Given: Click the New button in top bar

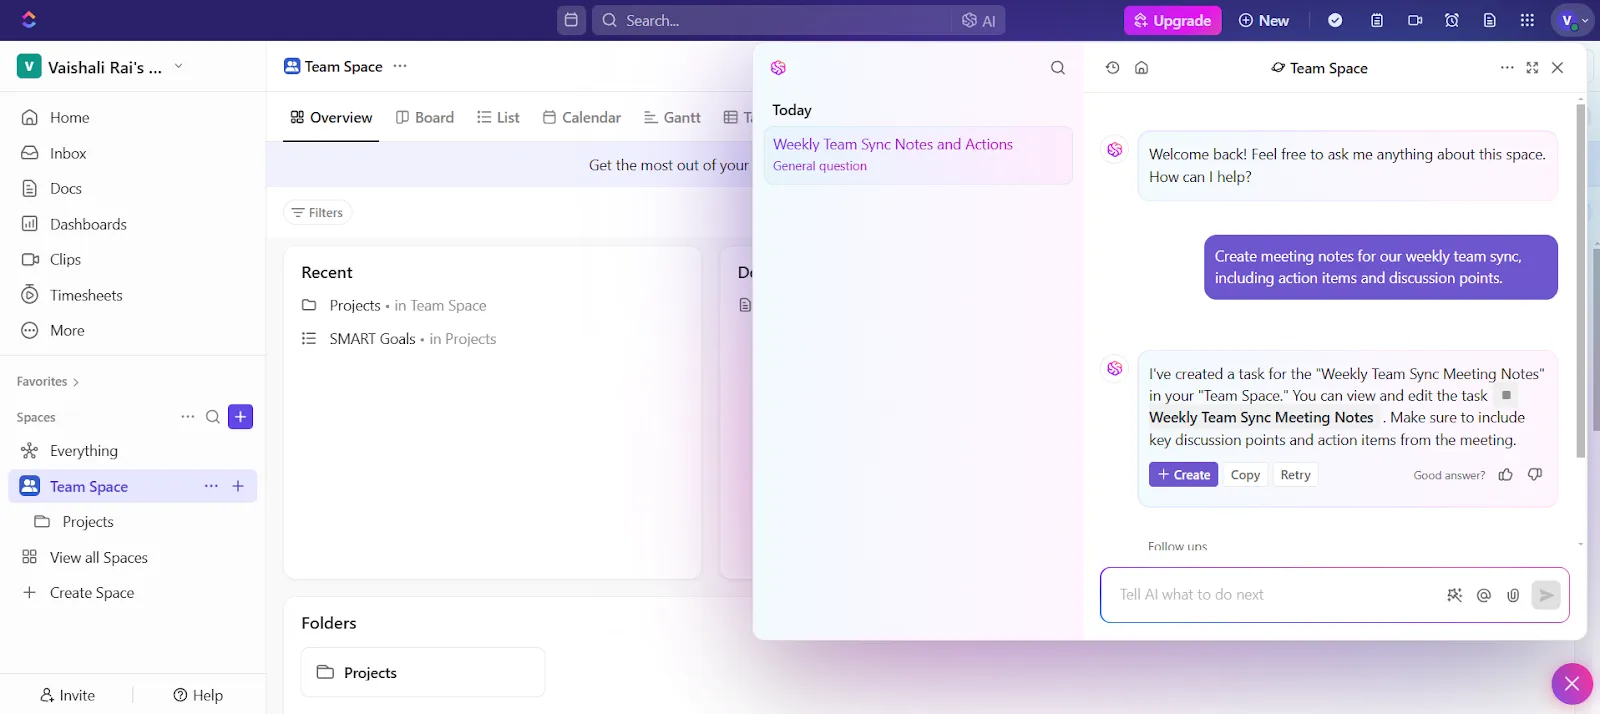Looking at the screenshot, I should (1264, 20).
